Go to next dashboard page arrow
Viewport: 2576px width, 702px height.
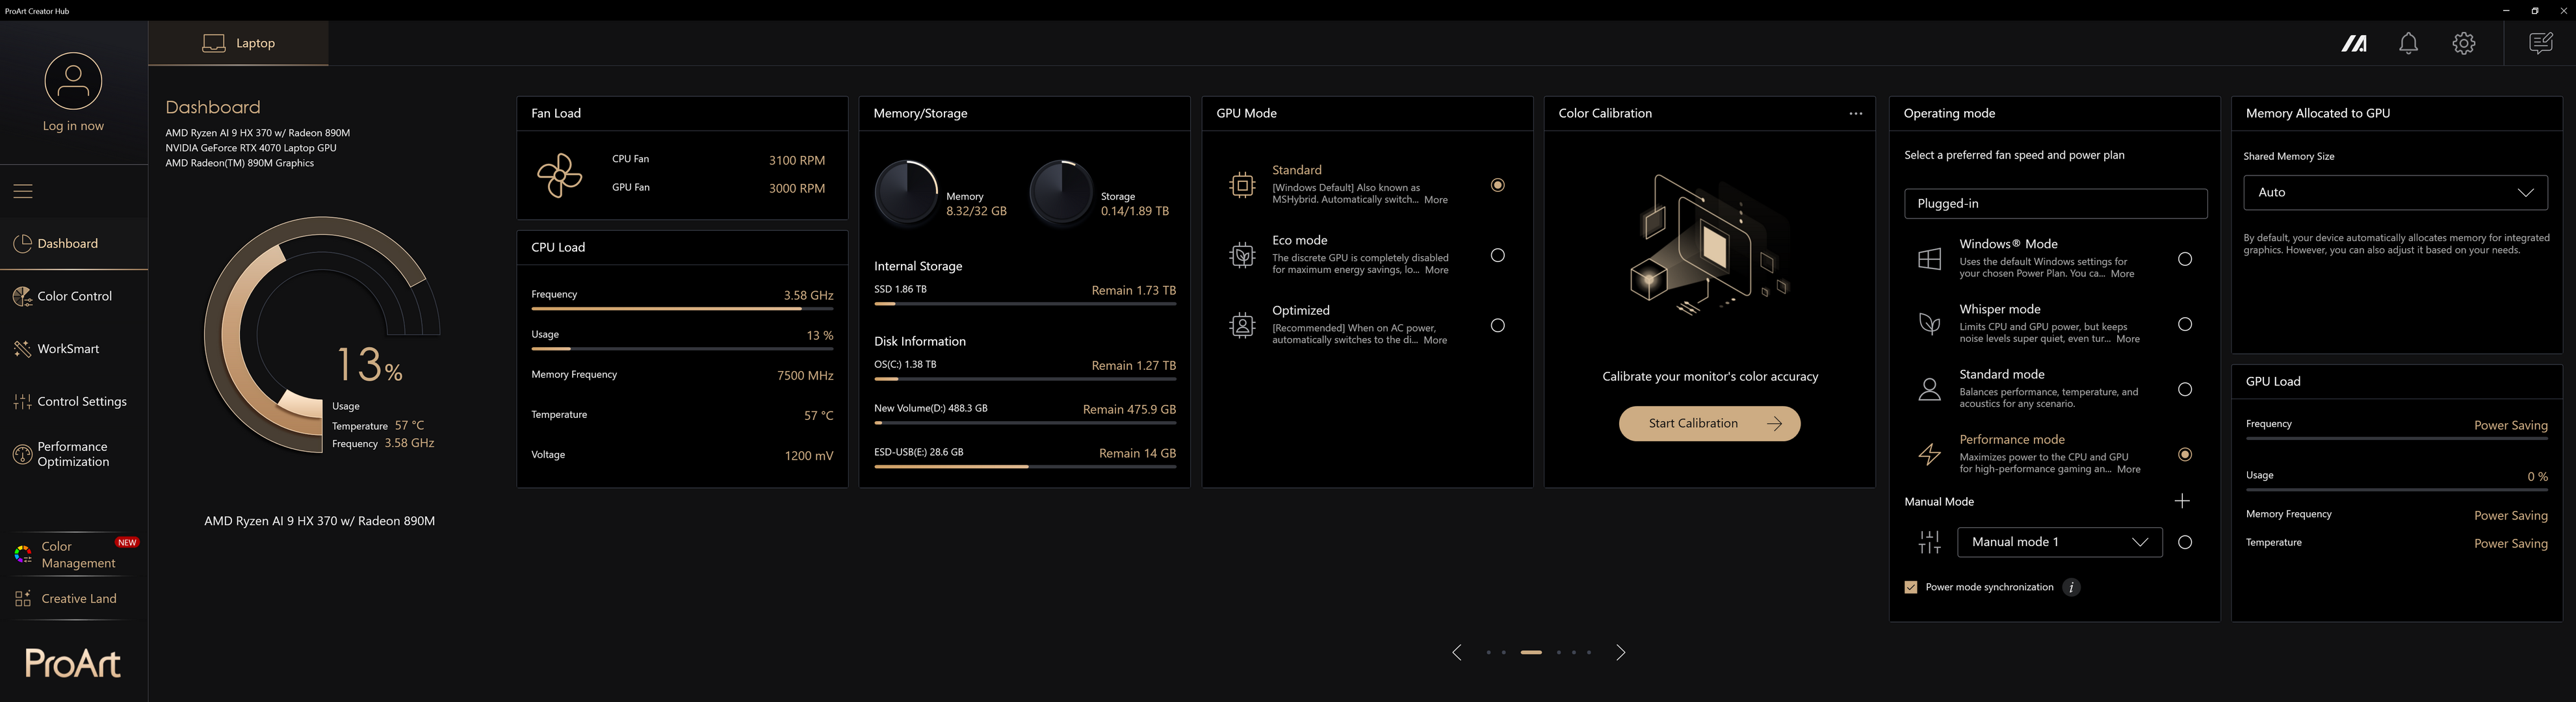pyautogui.click(x=1621, y=652)
